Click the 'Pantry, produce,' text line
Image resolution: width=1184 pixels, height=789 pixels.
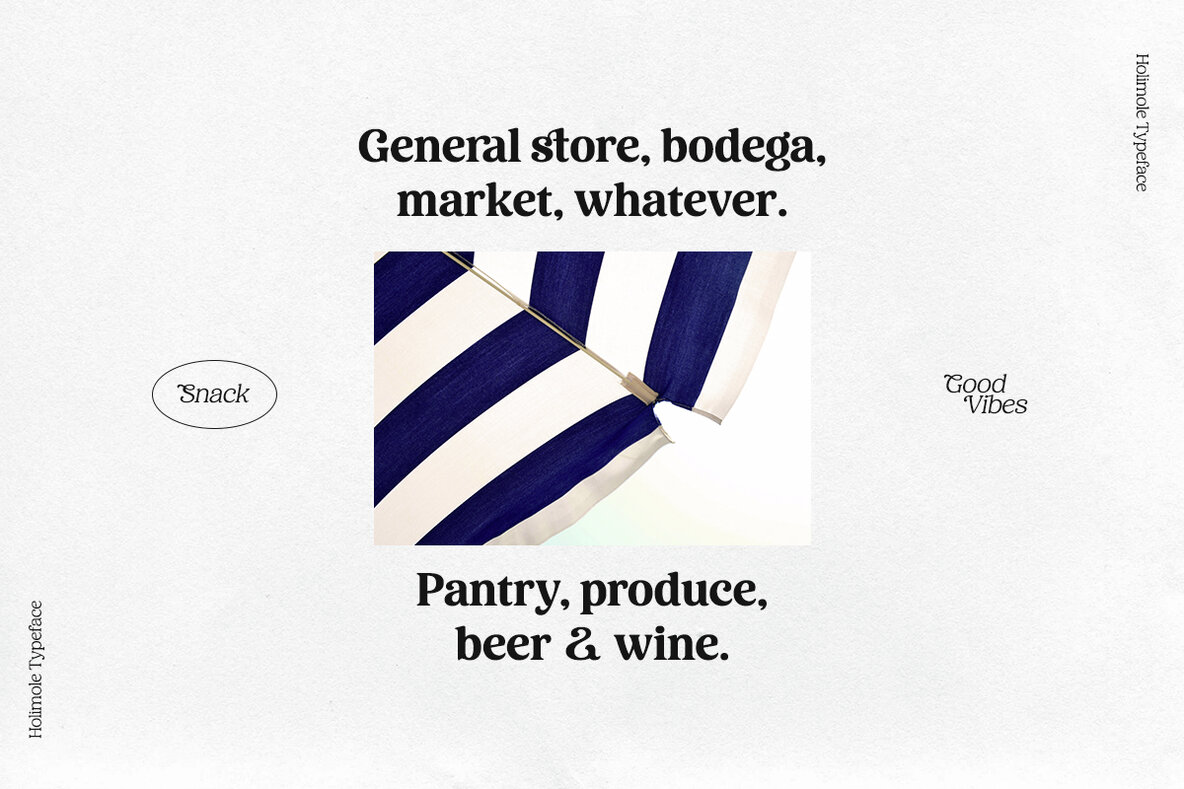pos(592,591)
